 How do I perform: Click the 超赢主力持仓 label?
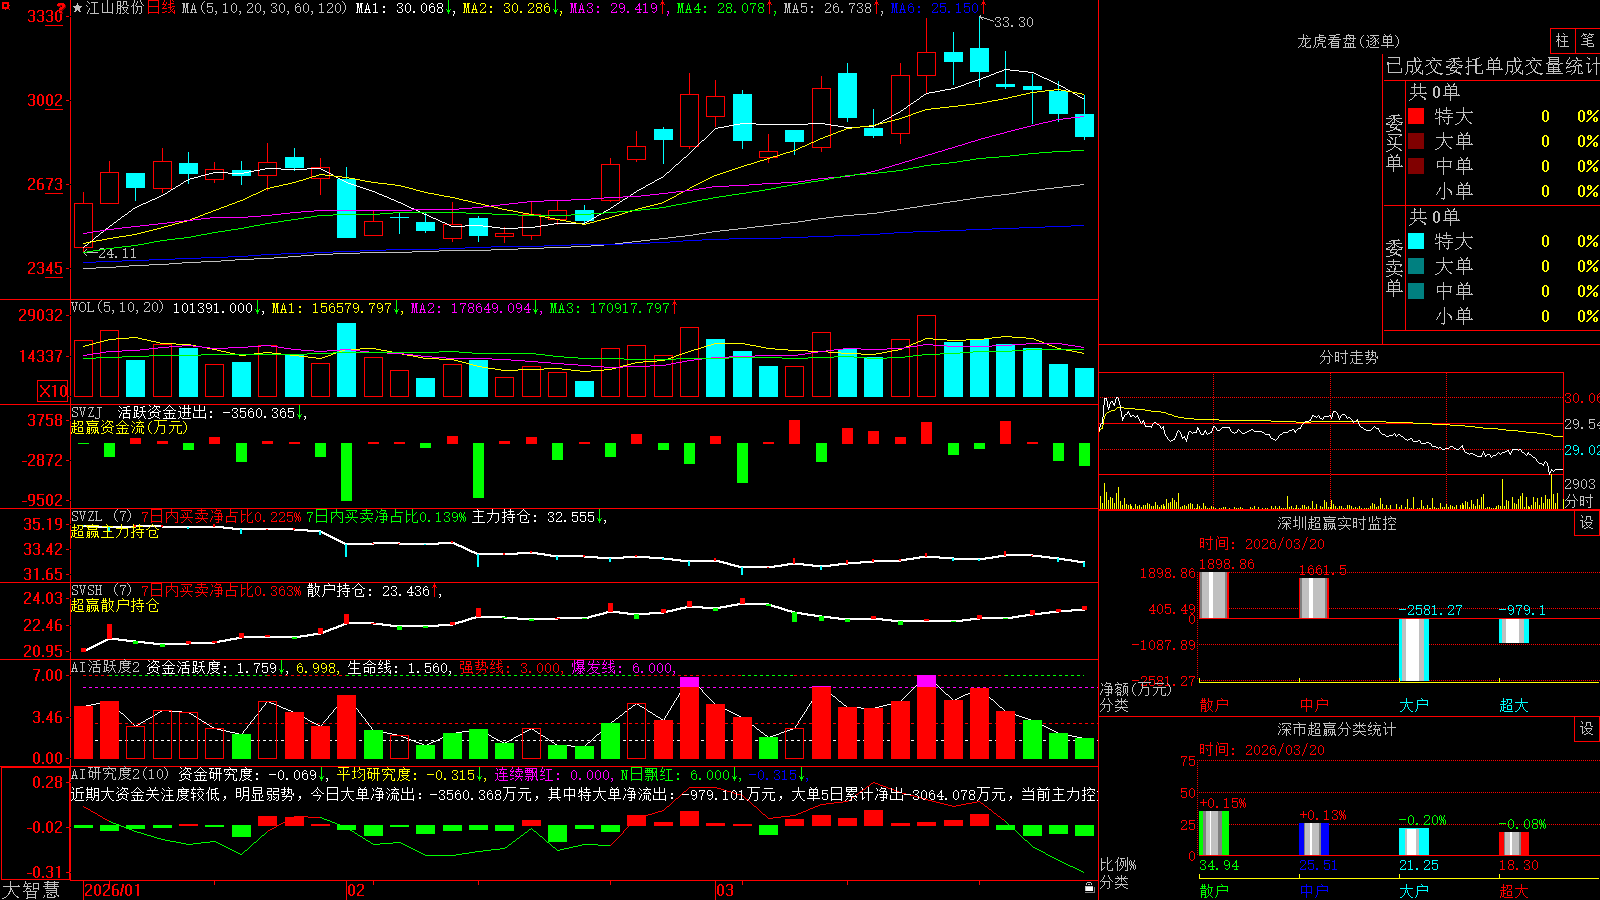click(x=115, y=531)
